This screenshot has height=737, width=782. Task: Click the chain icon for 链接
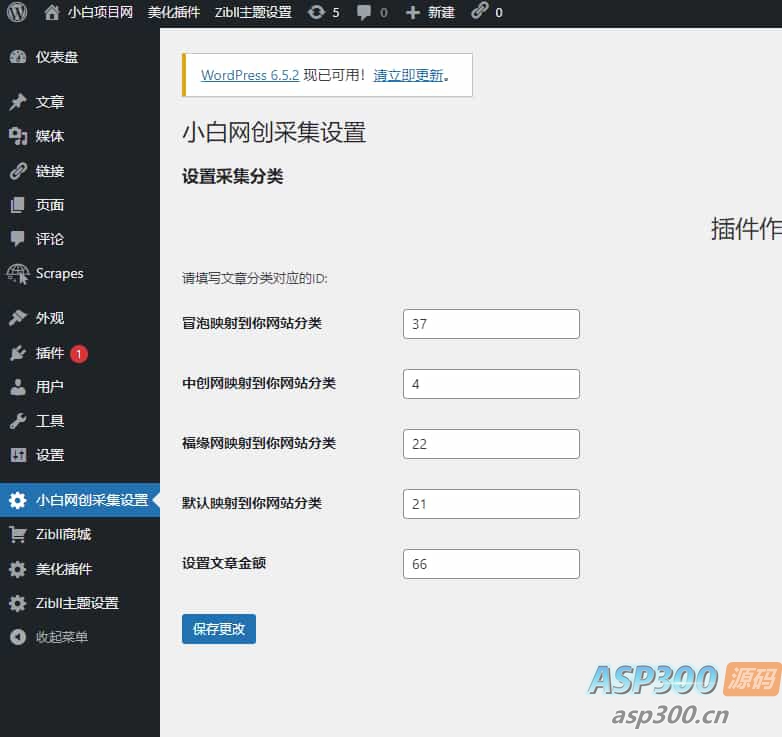point(18,171)
